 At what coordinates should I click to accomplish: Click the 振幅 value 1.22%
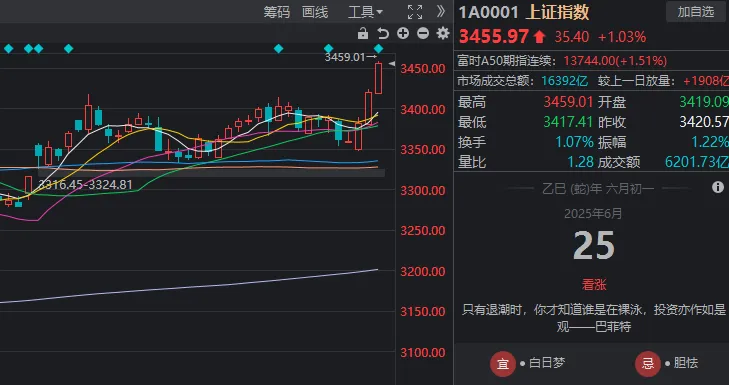pyautogui.click(x=709, y=142)
